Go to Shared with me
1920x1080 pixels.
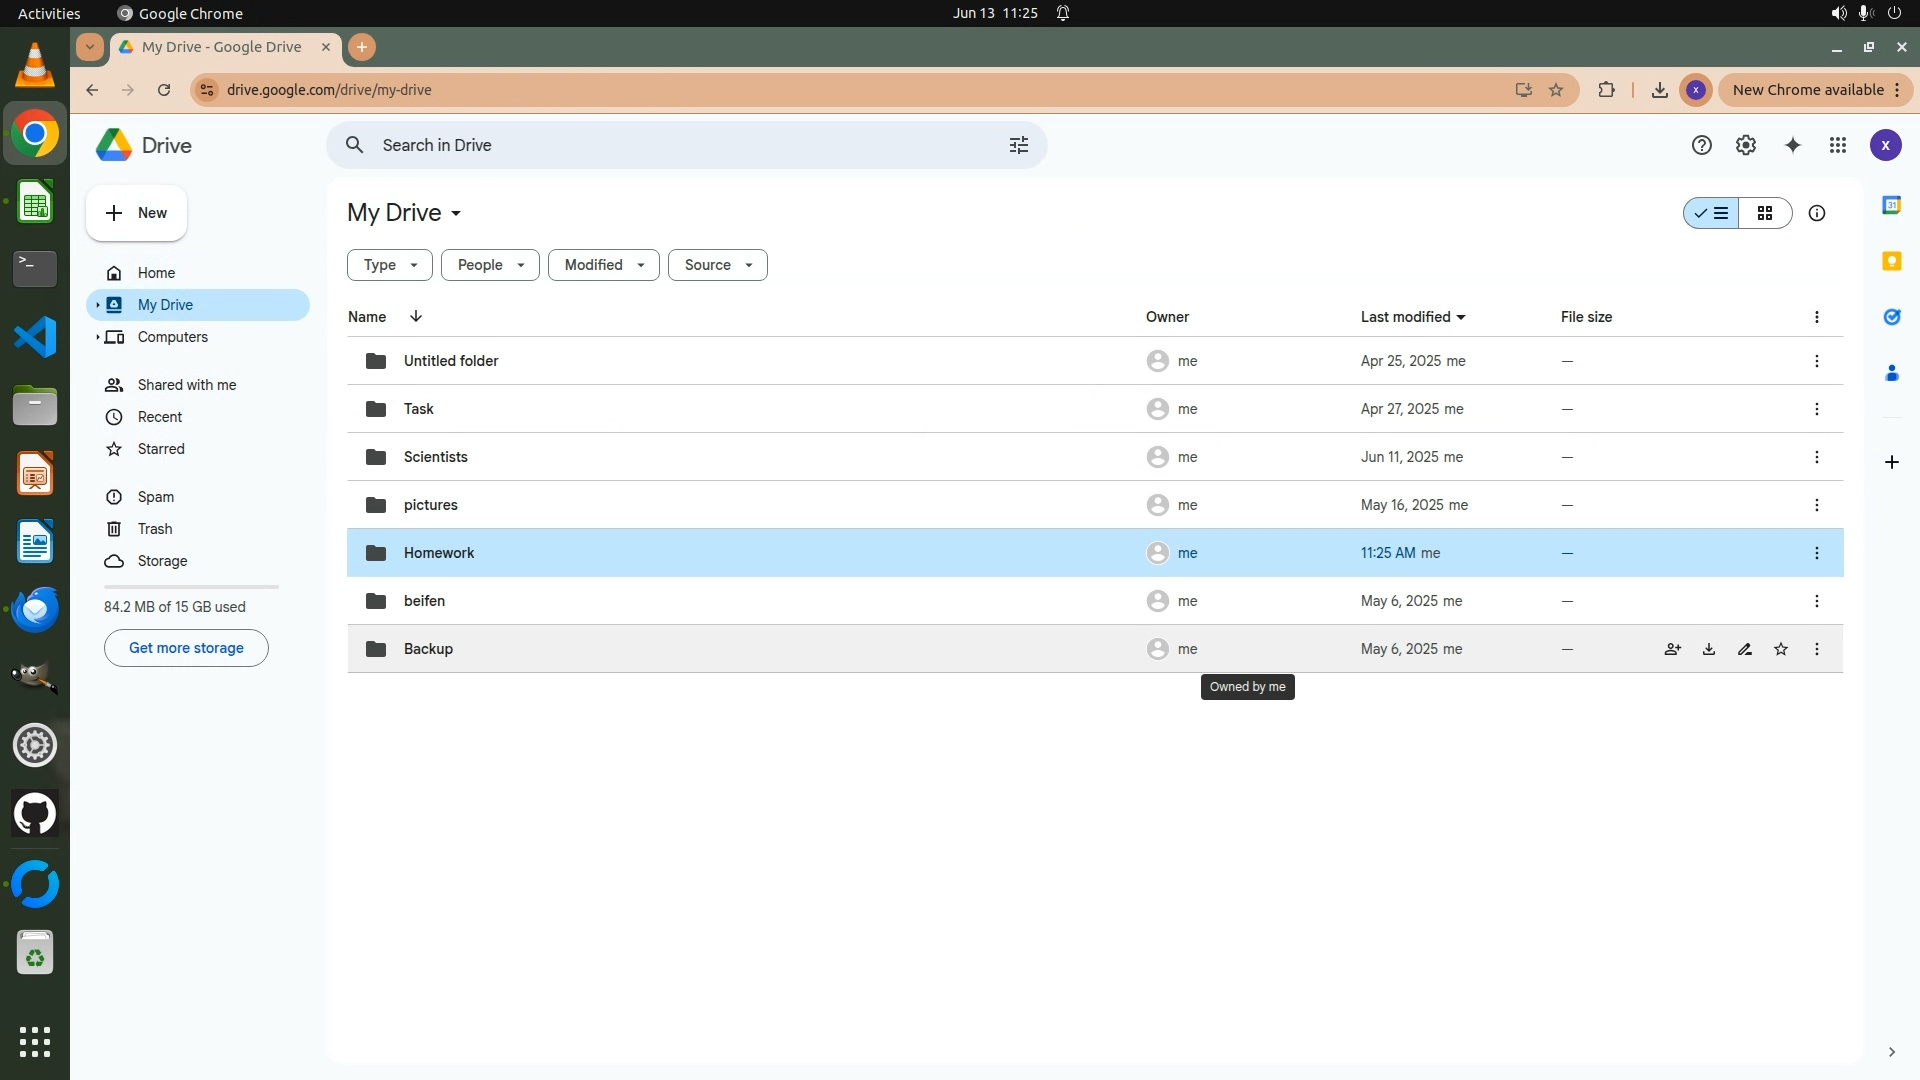point(187,385)
